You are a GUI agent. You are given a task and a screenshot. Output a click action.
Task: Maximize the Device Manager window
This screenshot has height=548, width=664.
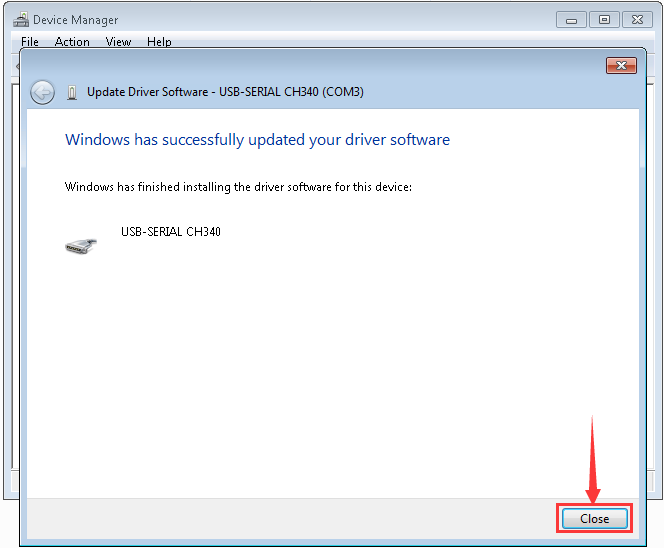click(x=604, y=19)
